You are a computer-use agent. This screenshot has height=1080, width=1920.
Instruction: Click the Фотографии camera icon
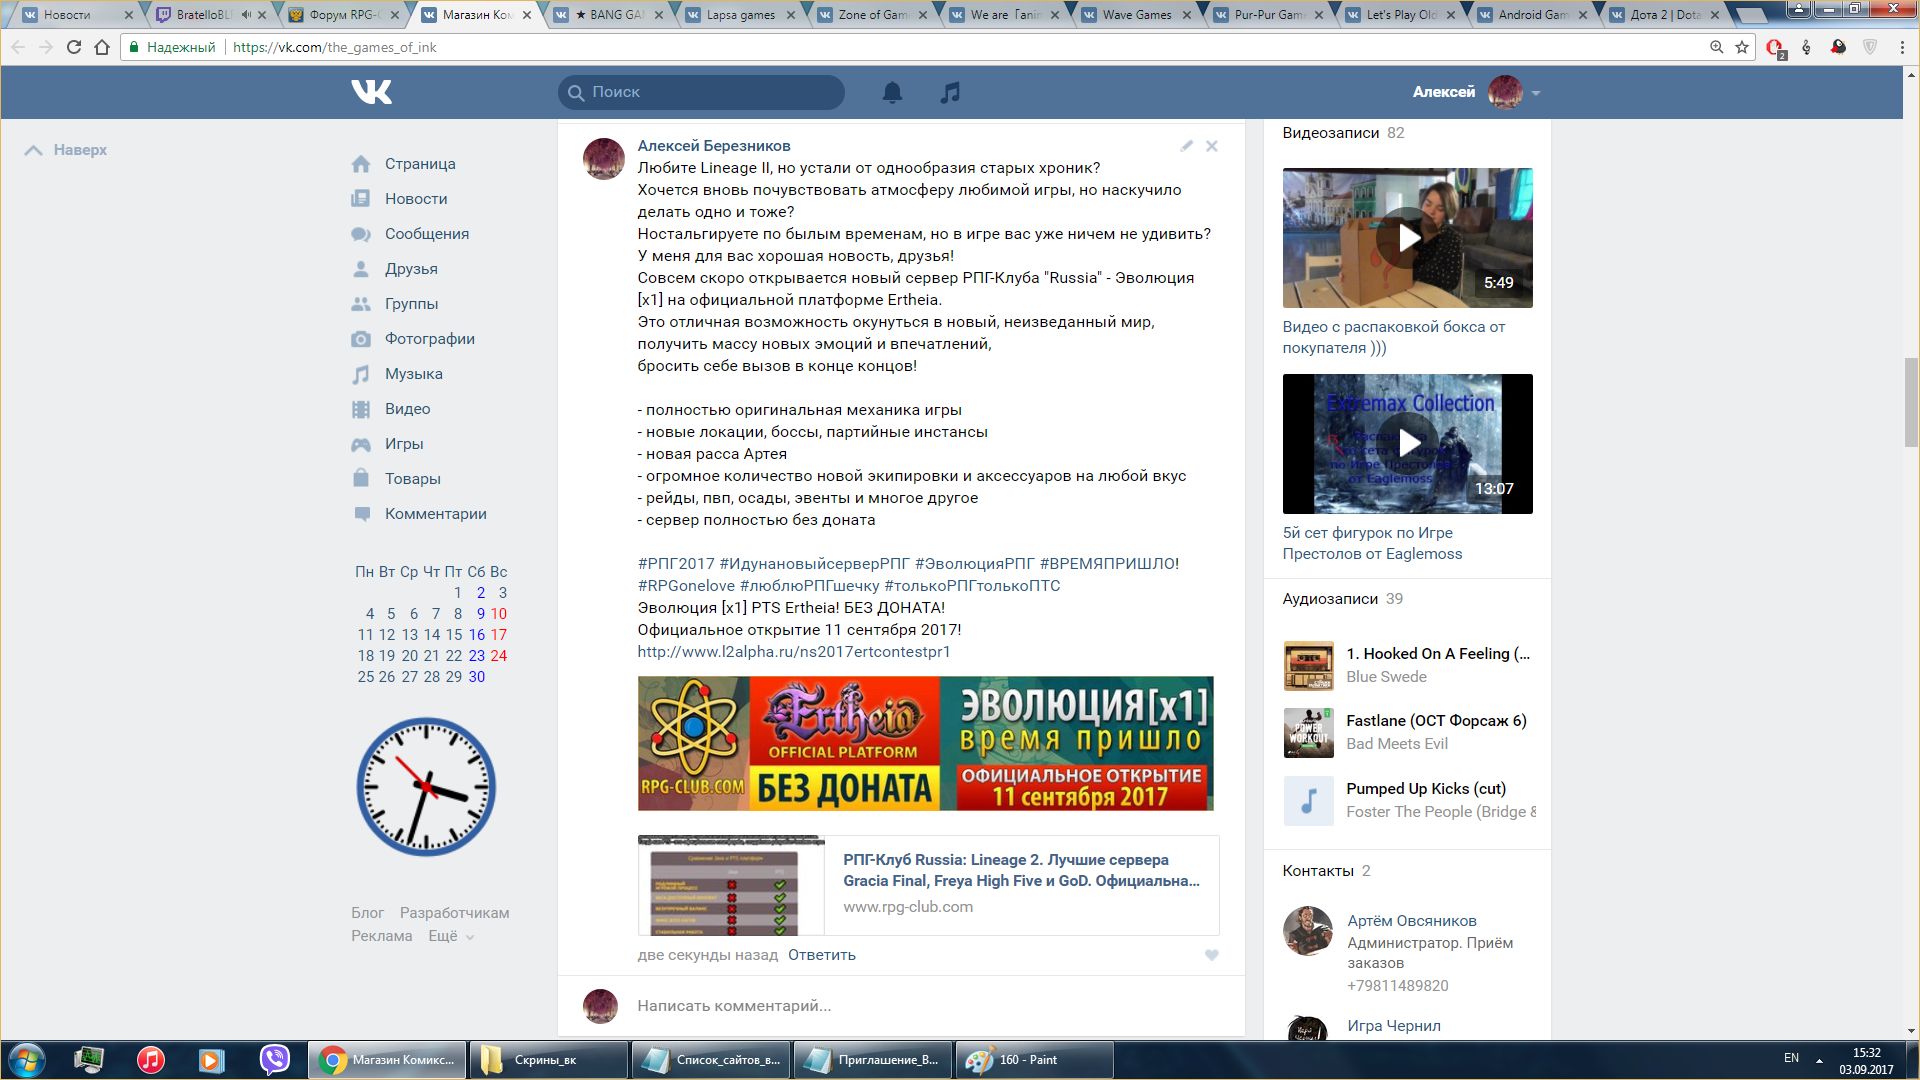coord(361,339)
